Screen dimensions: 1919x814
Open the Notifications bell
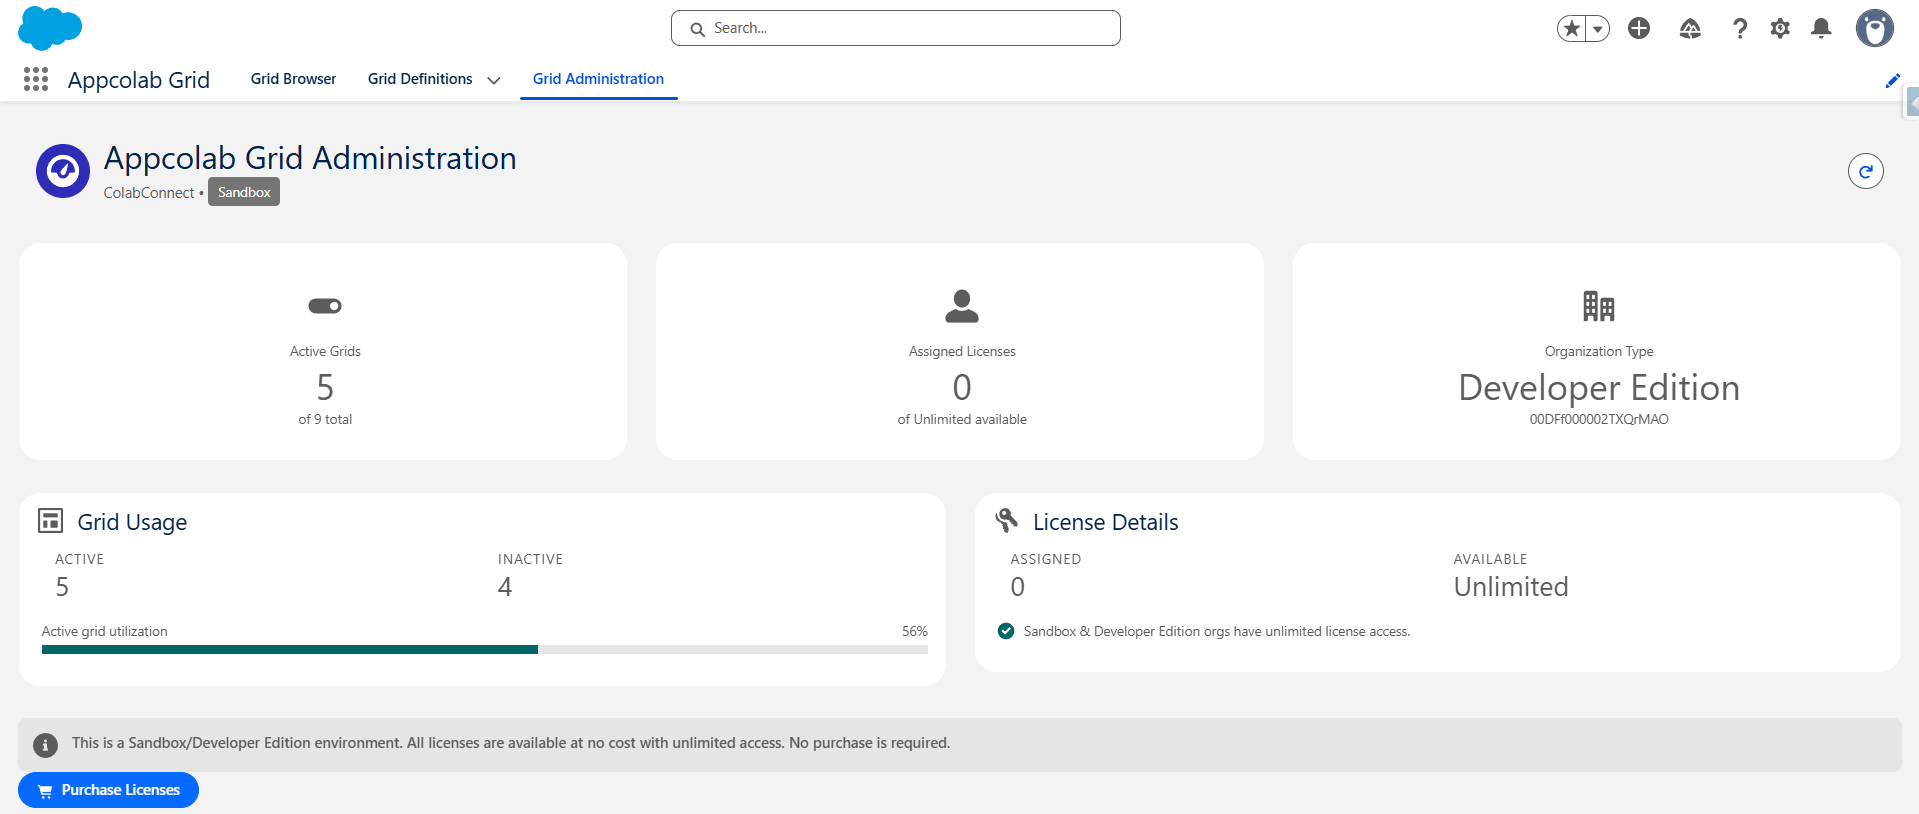pos(1821,29)
